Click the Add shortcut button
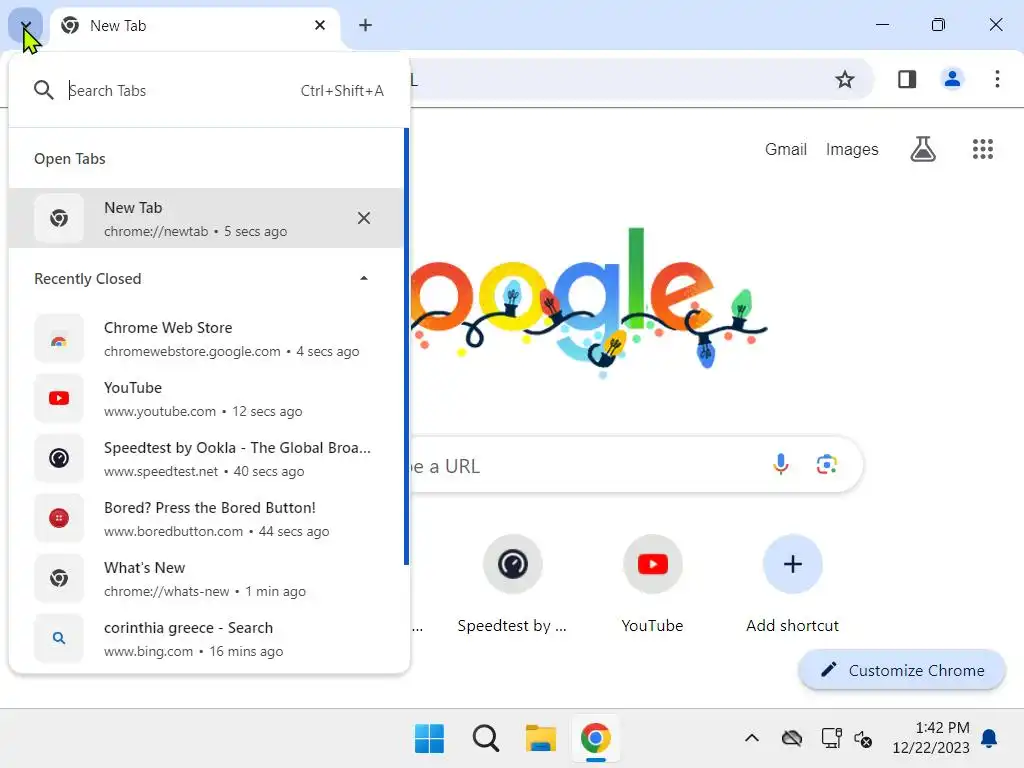Viewport: 1024px width, 768px height. point(792,584)
